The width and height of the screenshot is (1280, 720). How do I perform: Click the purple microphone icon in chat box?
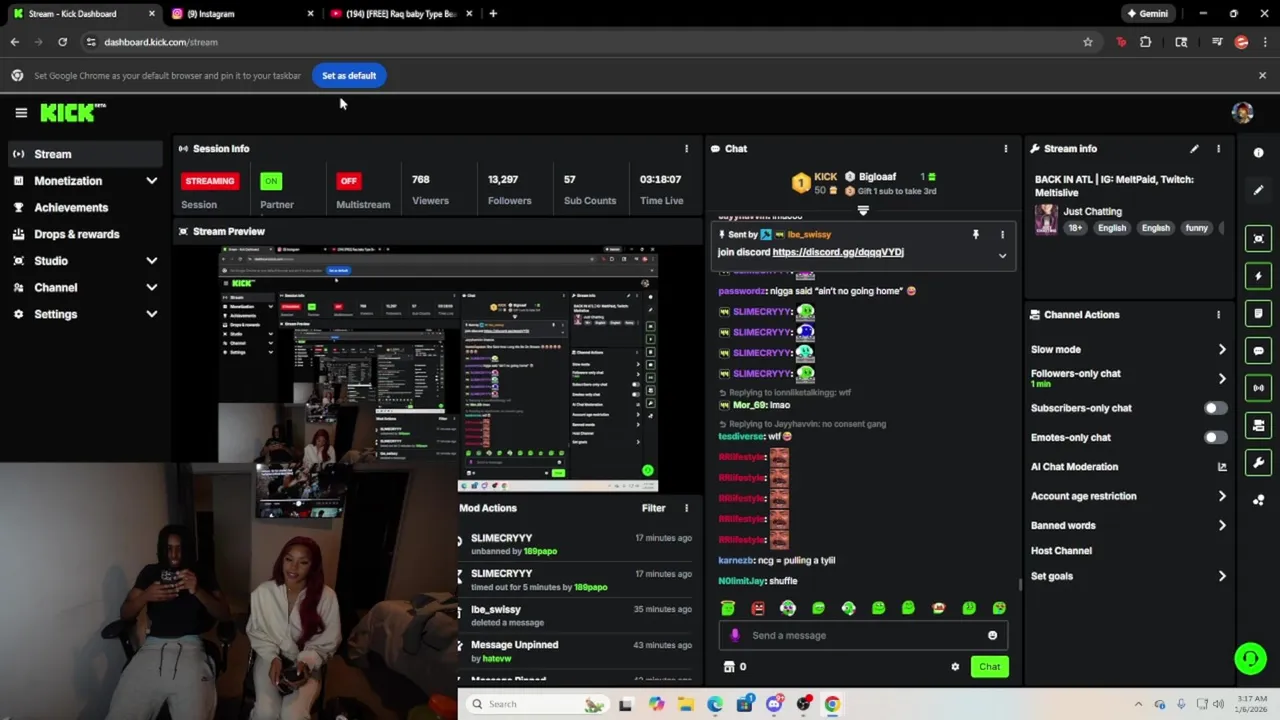click(735, 635)
